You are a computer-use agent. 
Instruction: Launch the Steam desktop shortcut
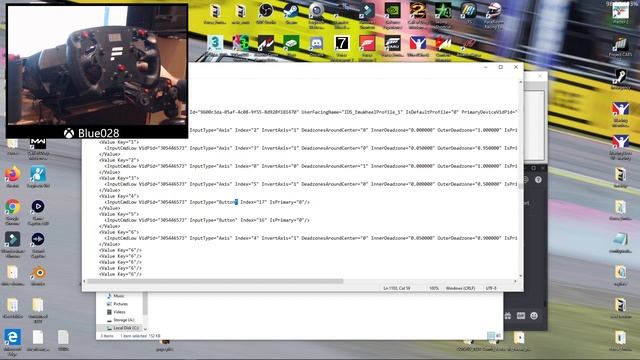click(x=291, y=13)
